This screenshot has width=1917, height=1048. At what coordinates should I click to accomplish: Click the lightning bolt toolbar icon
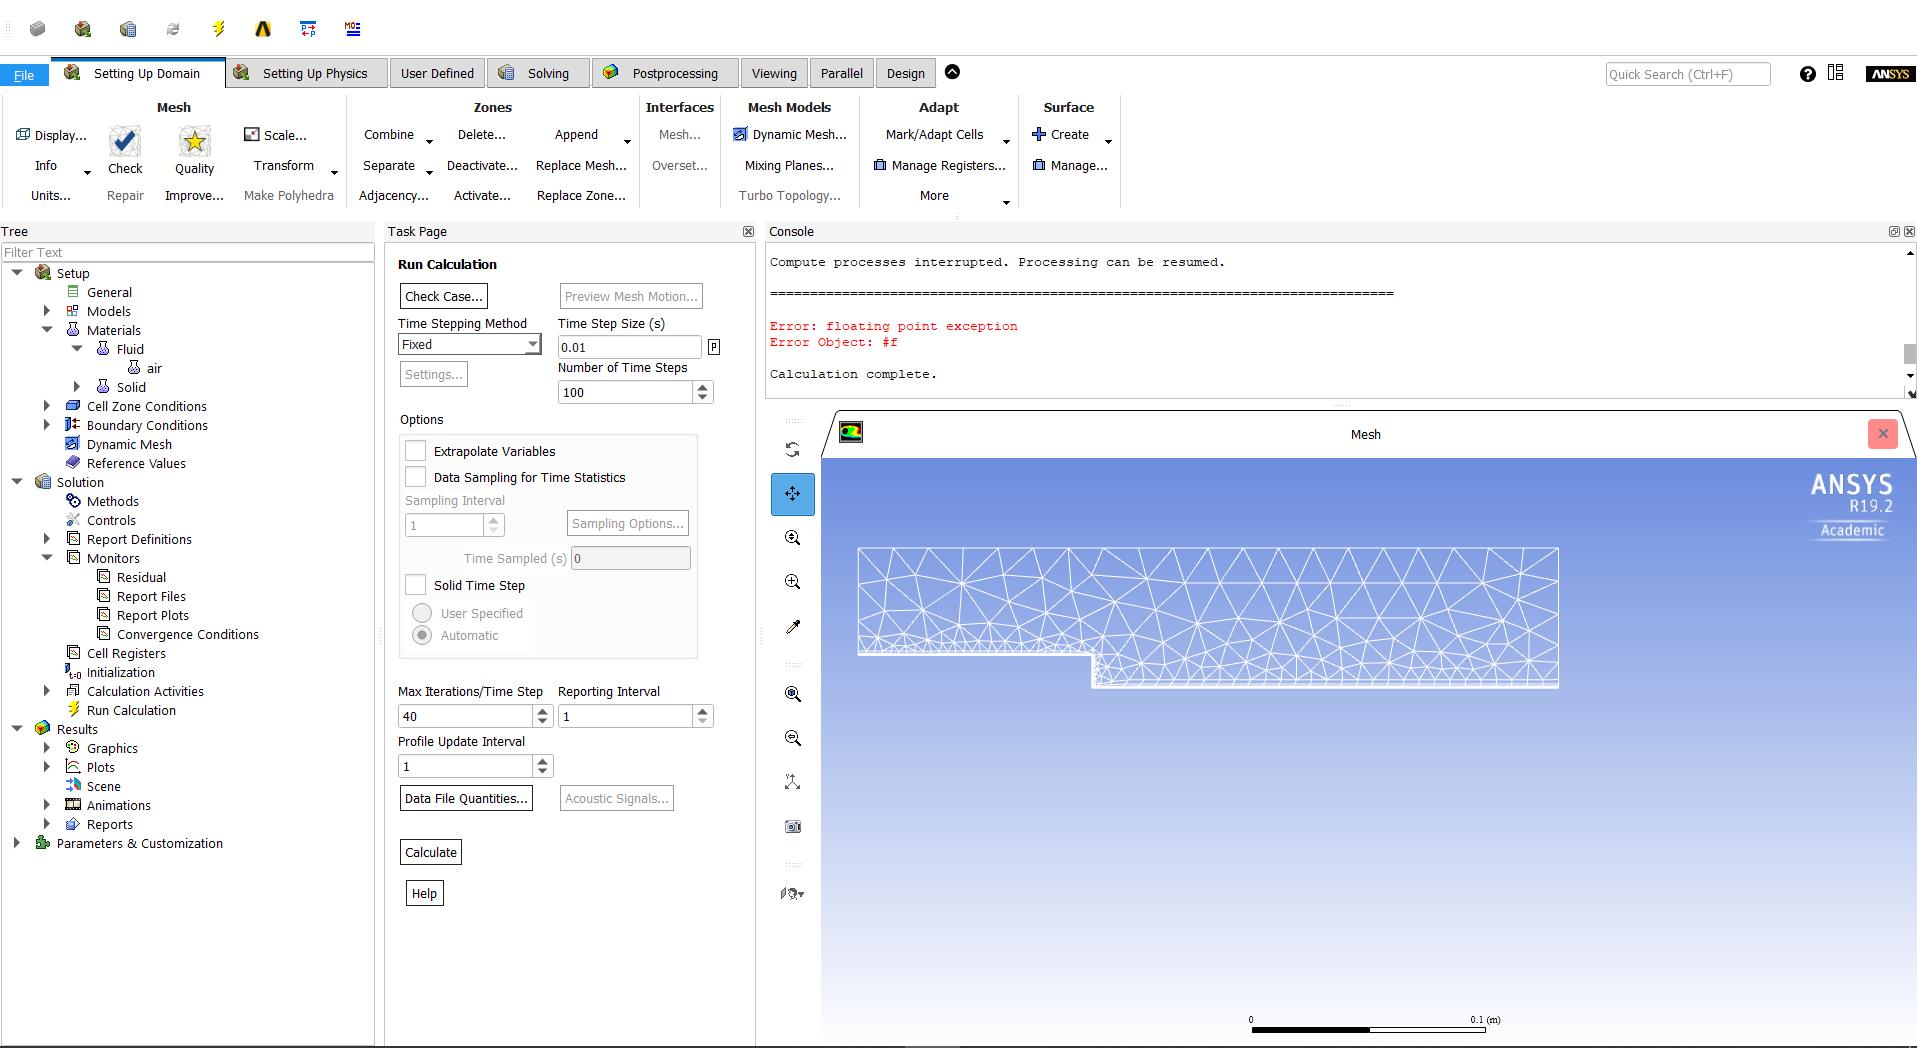(218, 29)
